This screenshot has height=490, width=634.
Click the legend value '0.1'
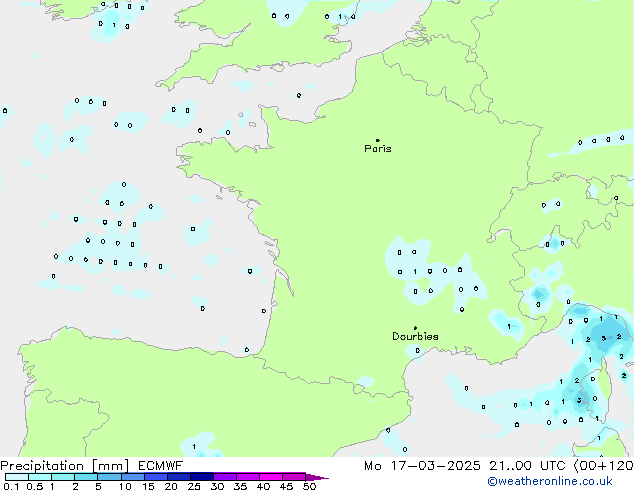(x=11, y=486)
